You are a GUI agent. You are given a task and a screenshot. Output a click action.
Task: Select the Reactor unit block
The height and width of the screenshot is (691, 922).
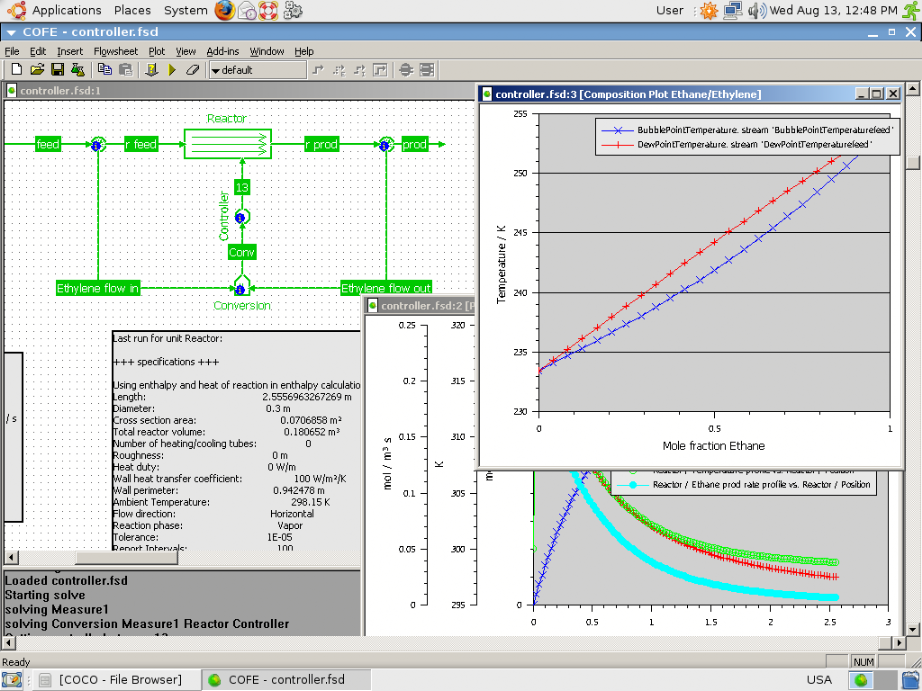point(228,143)
